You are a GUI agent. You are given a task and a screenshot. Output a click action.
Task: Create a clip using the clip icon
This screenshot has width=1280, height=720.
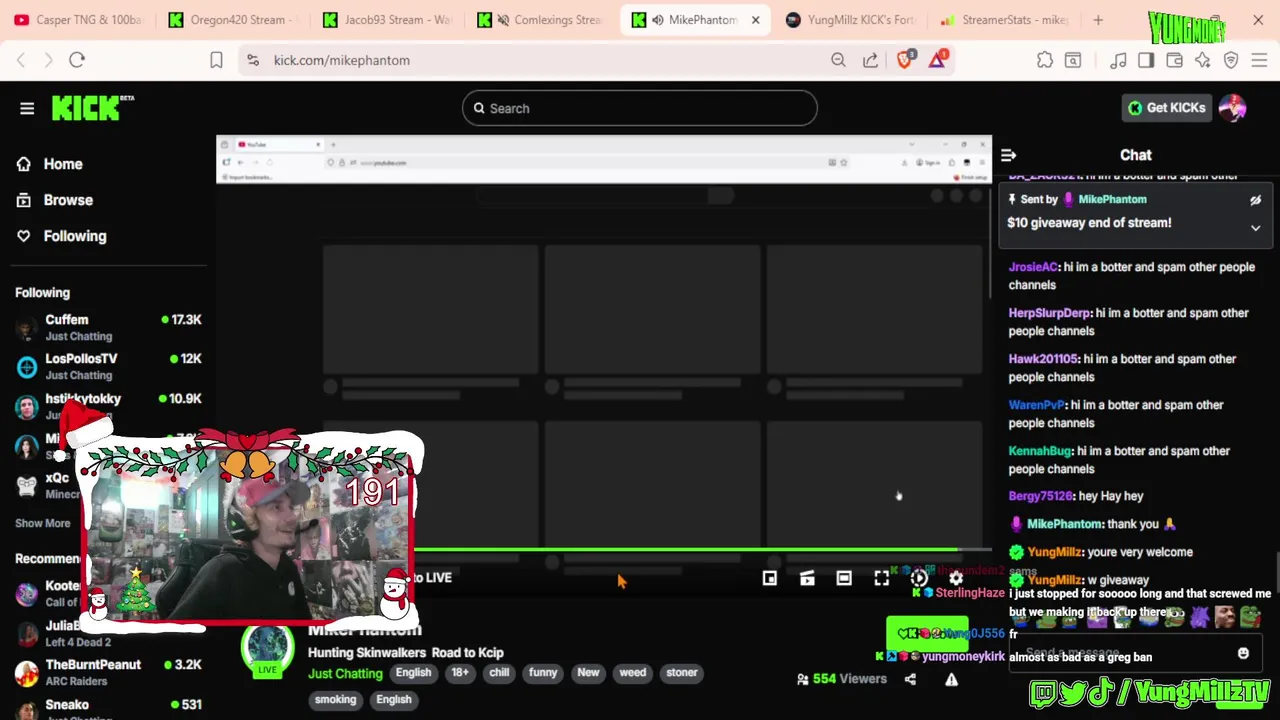point(807,578)
